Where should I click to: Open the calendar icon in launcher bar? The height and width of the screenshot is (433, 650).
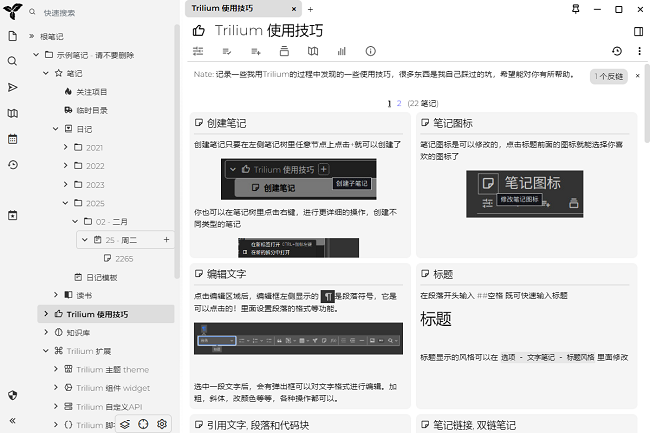click(x=13, y=138)
